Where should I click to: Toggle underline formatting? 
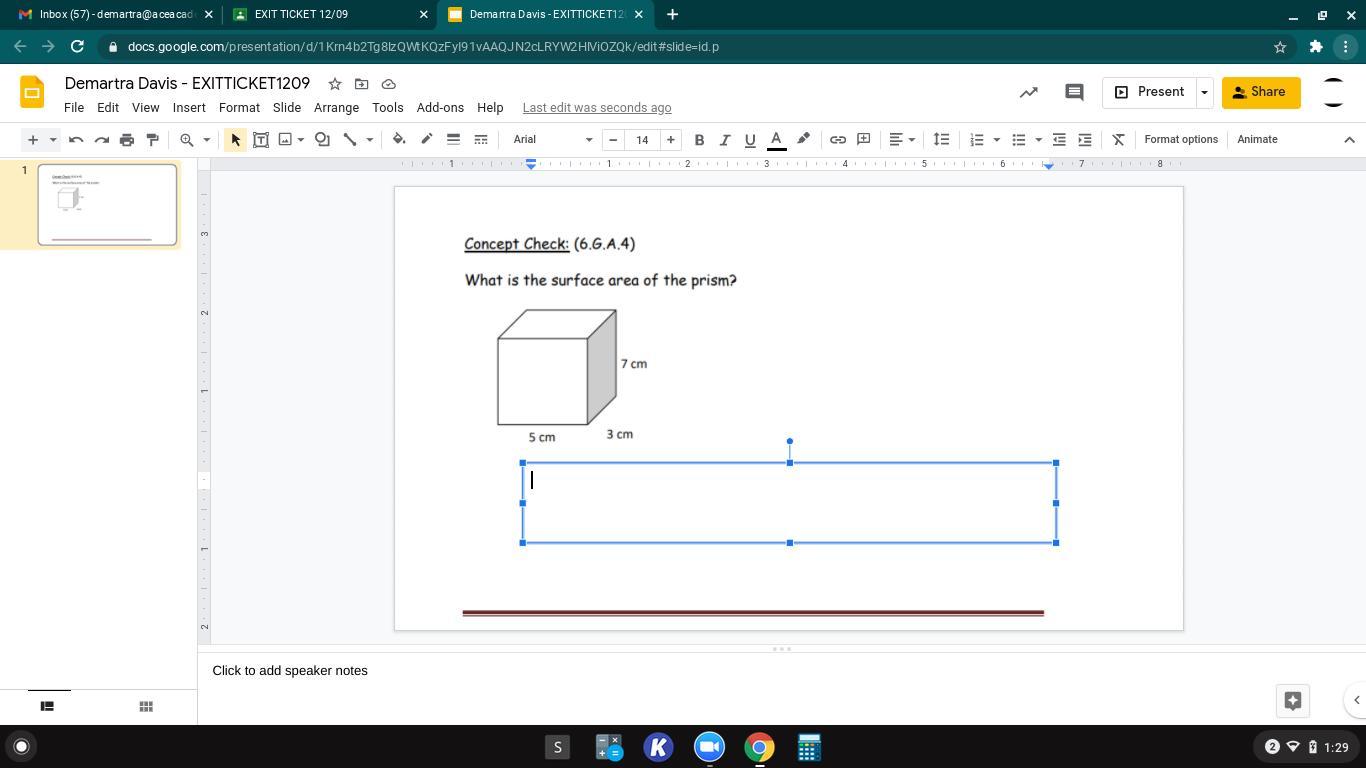pos(750,140)
